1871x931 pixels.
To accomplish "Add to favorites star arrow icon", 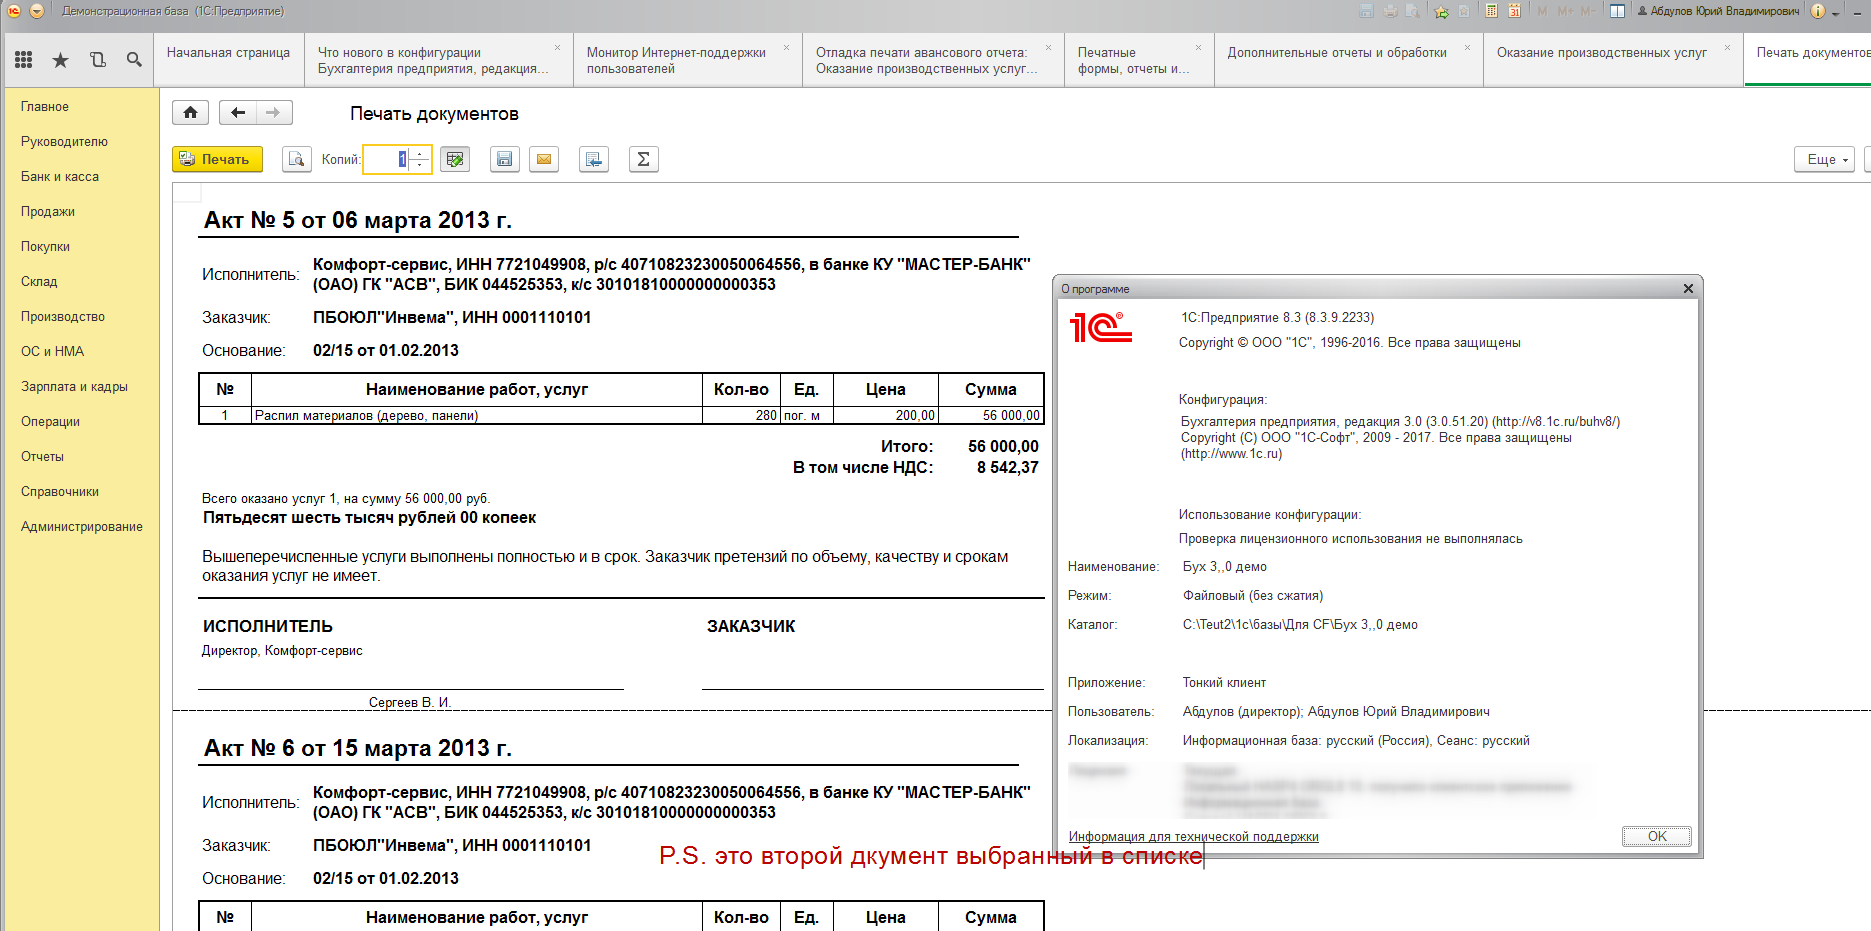I will 1441,11.
